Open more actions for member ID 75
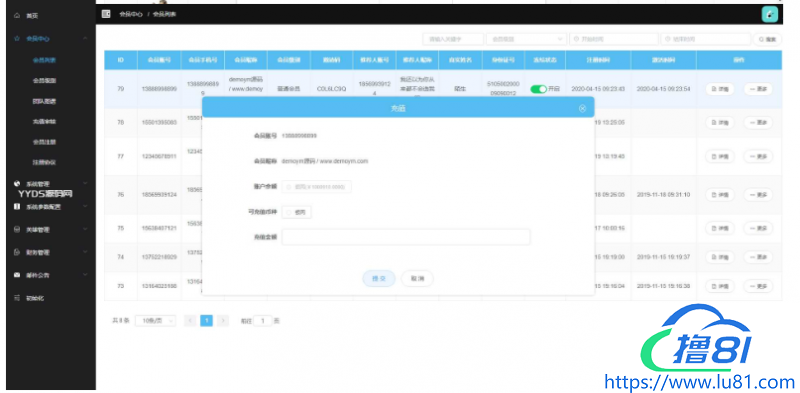This screenshot has height=393, width=800. point(758,228)
